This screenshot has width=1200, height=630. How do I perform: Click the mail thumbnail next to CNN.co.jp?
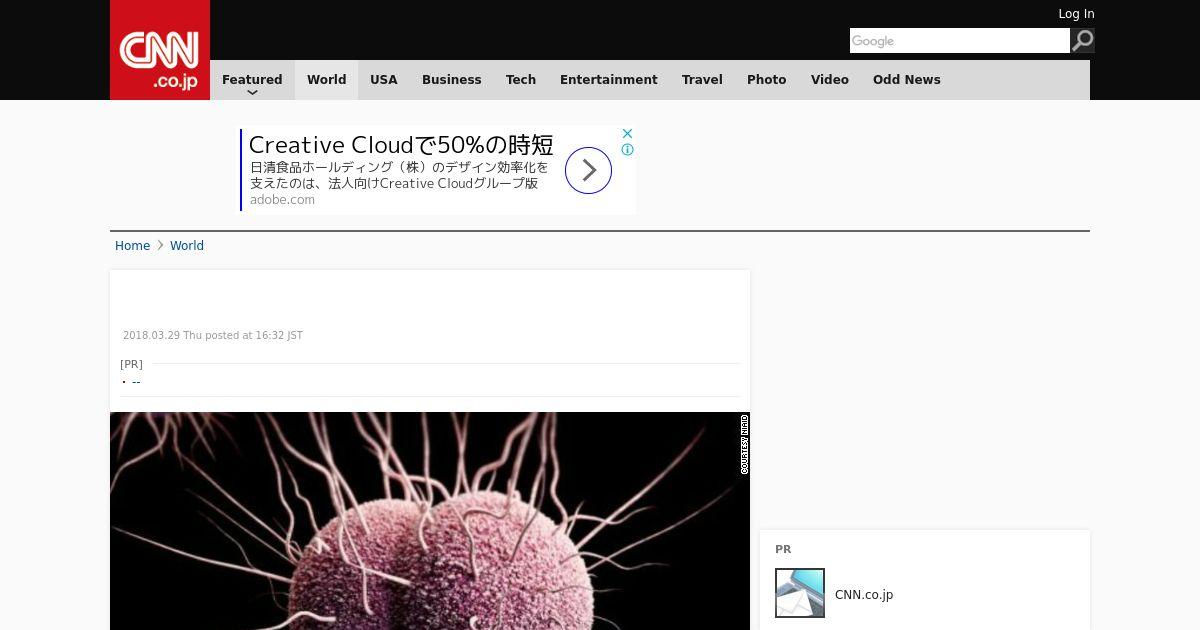click(x=800, y=593)
